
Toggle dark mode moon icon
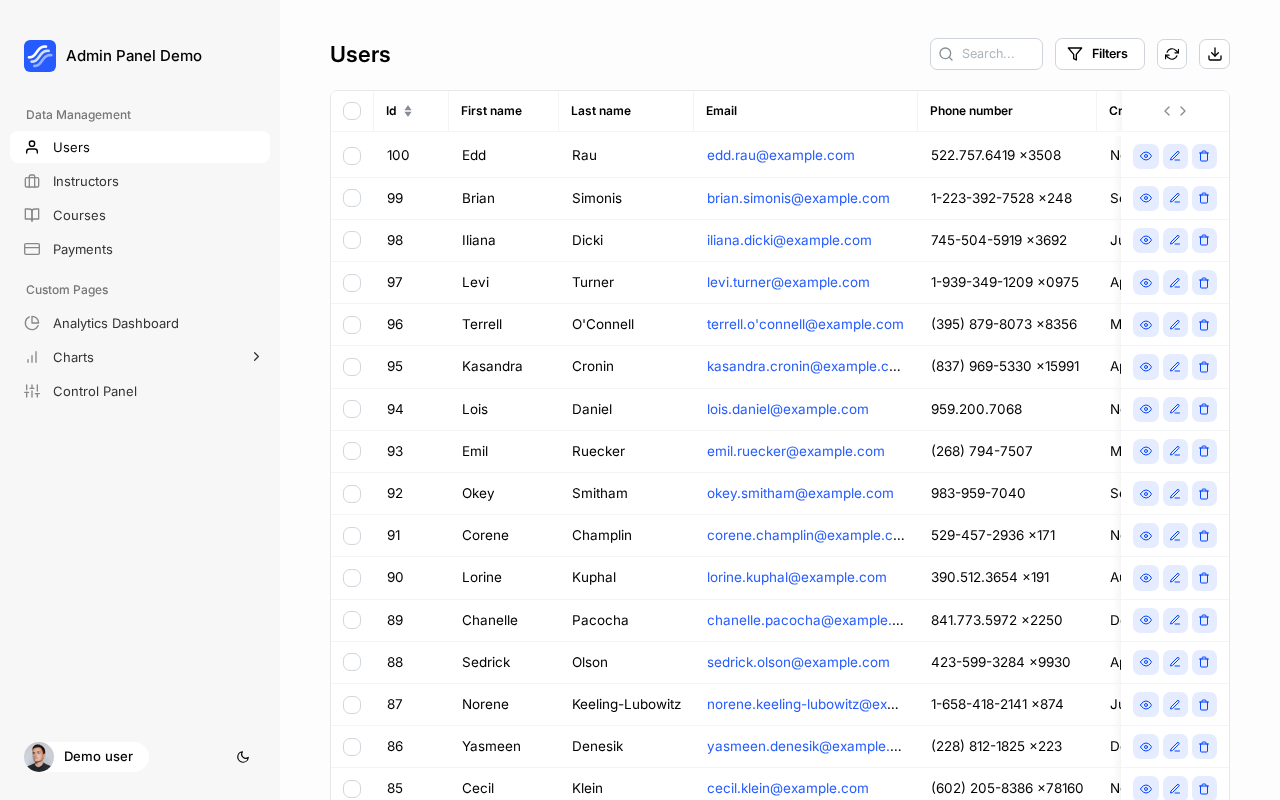pyautogui.click(x=243, y=757)
